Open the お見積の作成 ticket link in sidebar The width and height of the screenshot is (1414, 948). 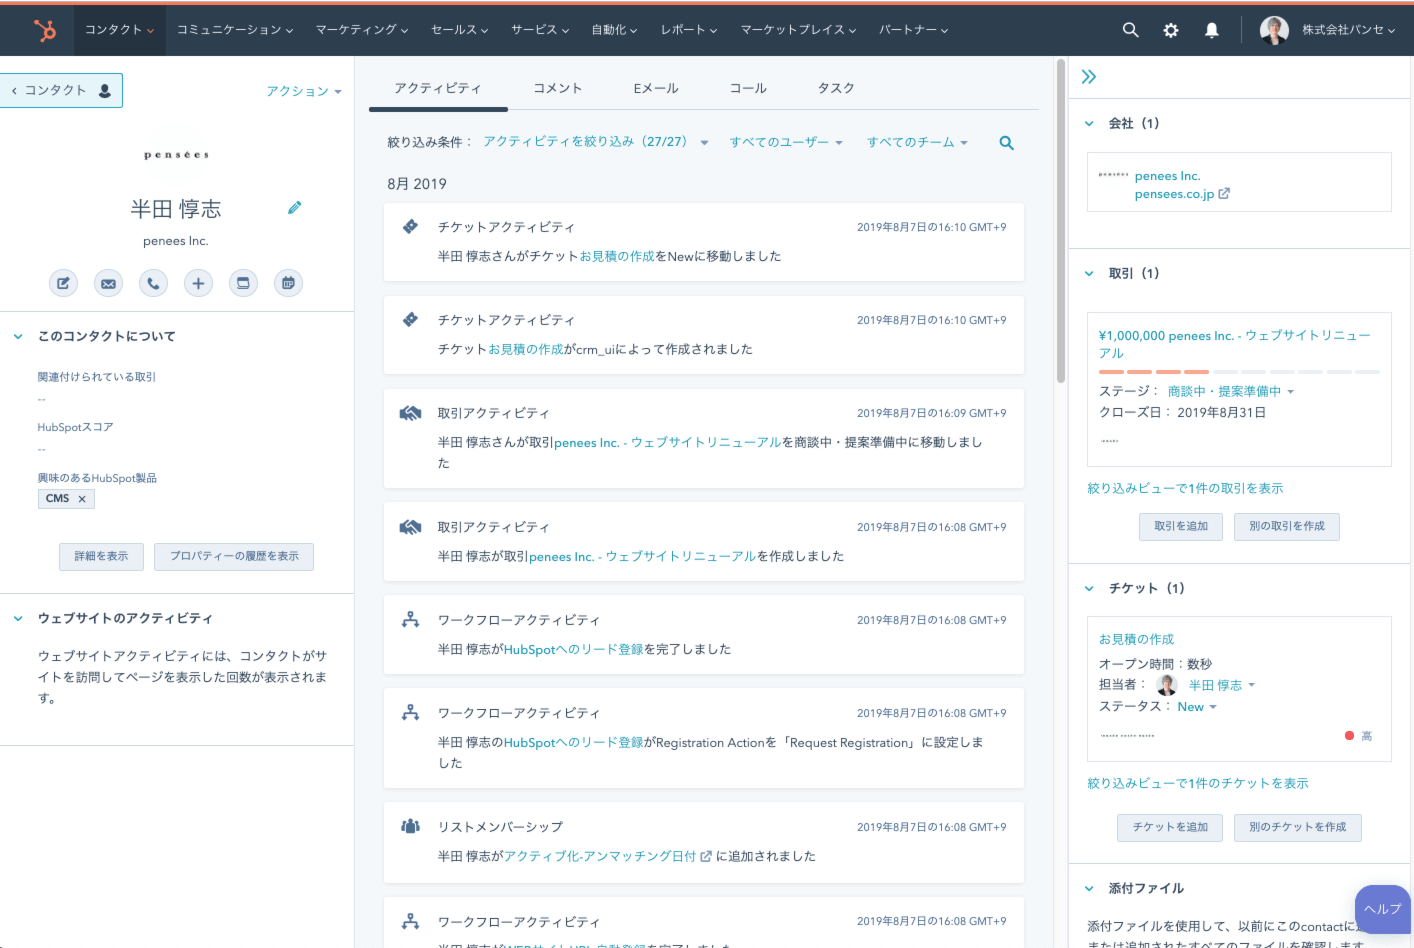click(x=1136, y=639)
